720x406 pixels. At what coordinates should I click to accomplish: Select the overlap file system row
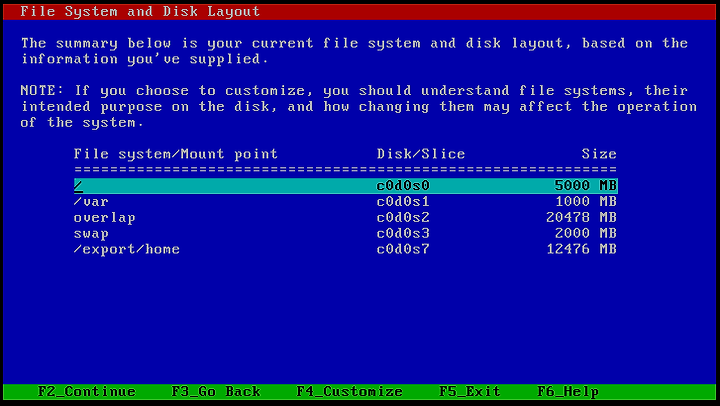click(x=104, y=218)
